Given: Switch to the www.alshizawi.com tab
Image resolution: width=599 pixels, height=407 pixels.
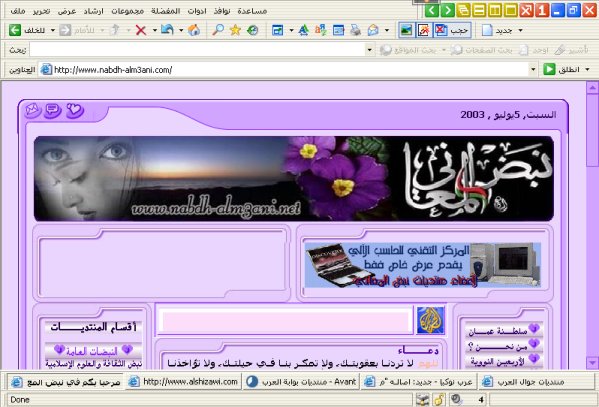Looking at the screenshot, I should tap(183, 381).
